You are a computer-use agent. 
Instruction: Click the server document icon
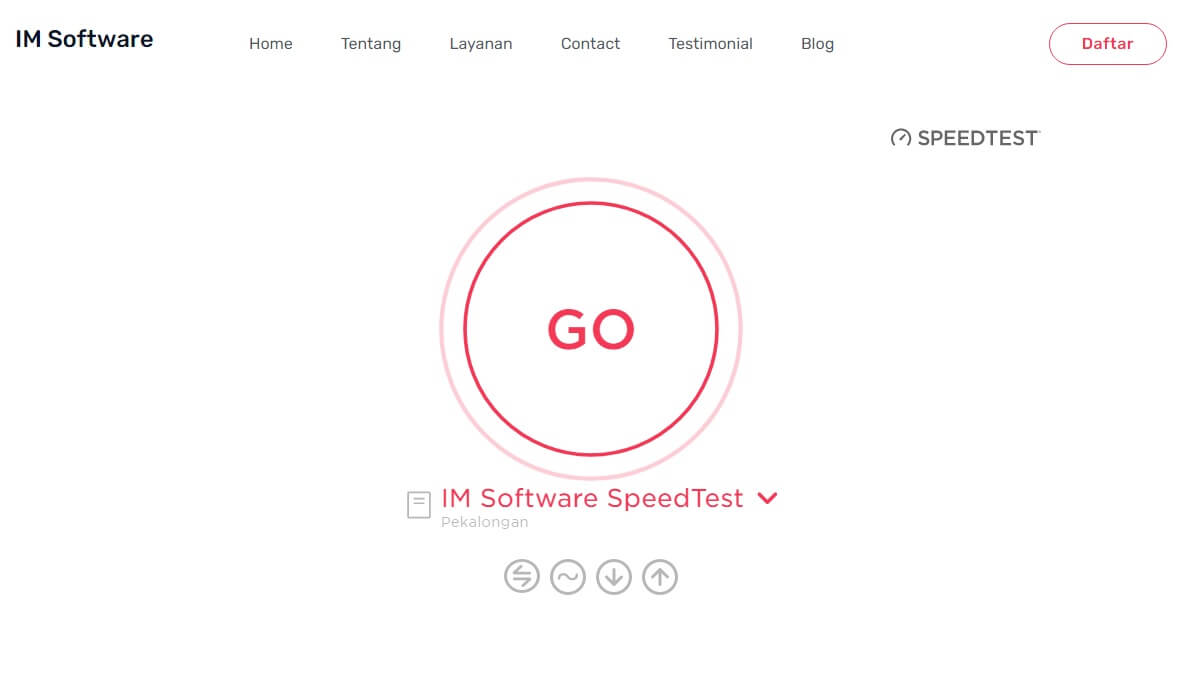[419, 505]
